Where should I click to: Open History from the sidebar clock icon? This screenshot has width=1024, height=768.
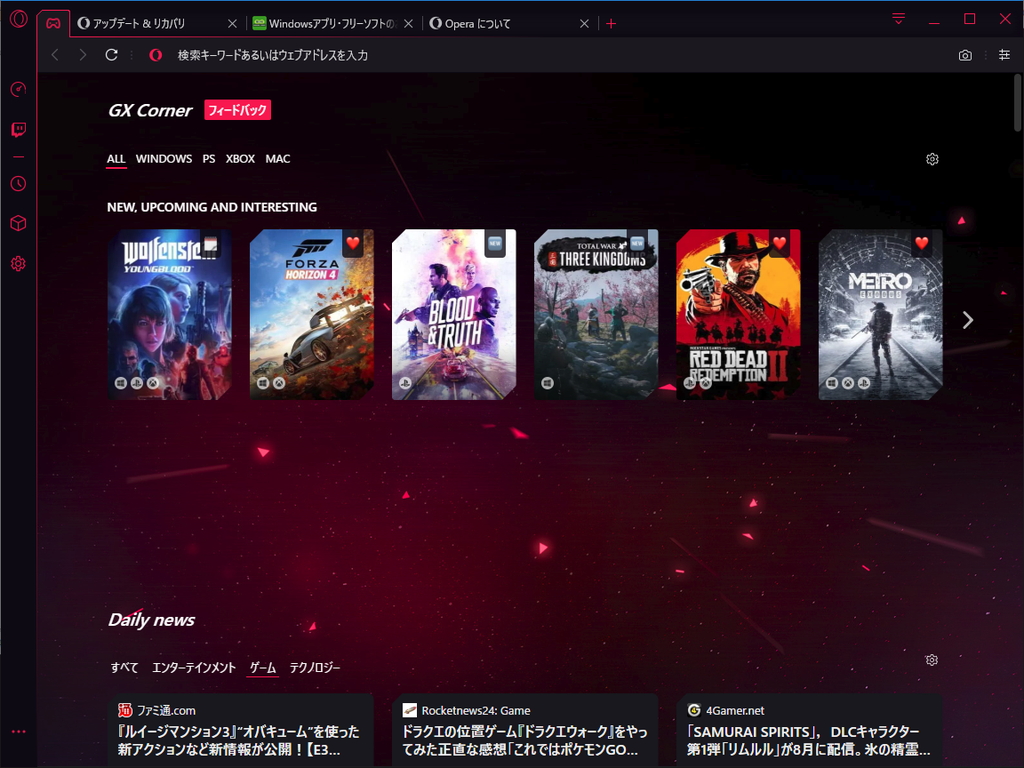[18, 184]
